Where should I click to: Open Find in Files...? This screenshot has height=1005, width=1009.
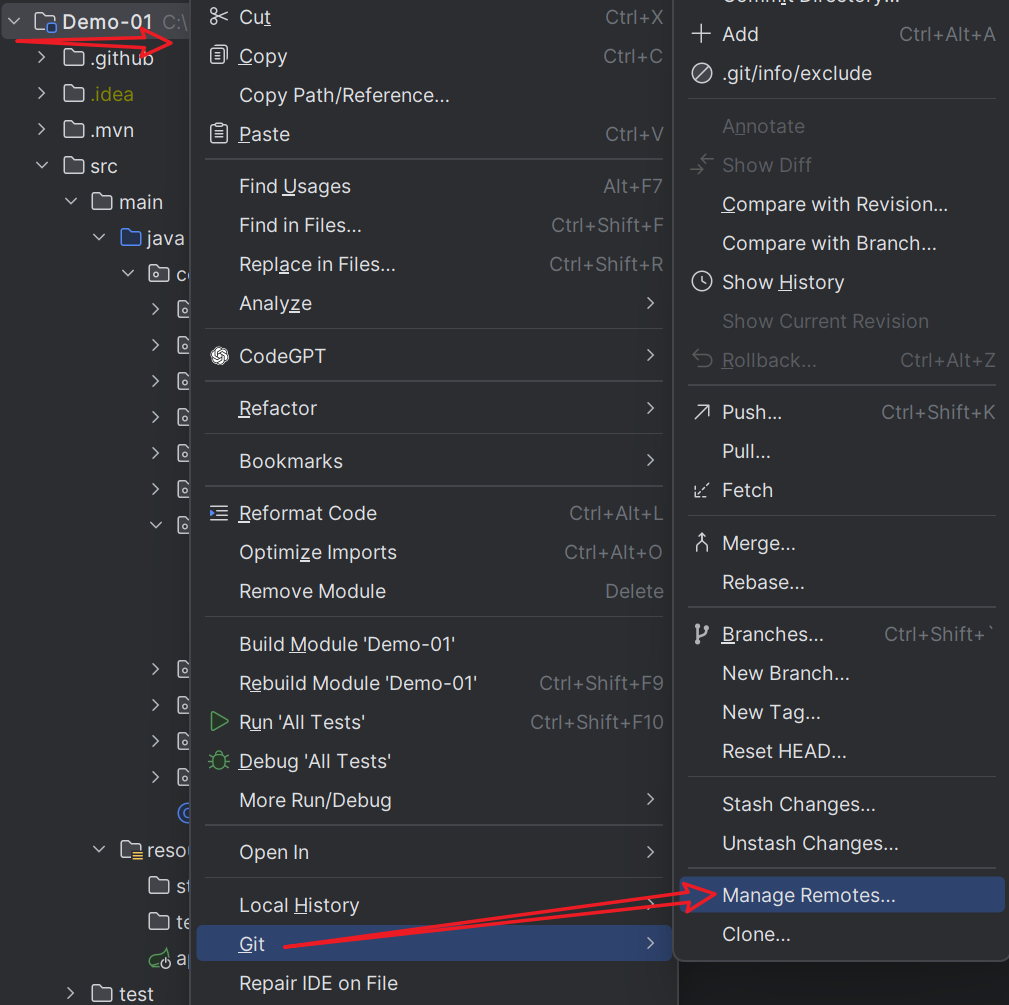(434, 225)
